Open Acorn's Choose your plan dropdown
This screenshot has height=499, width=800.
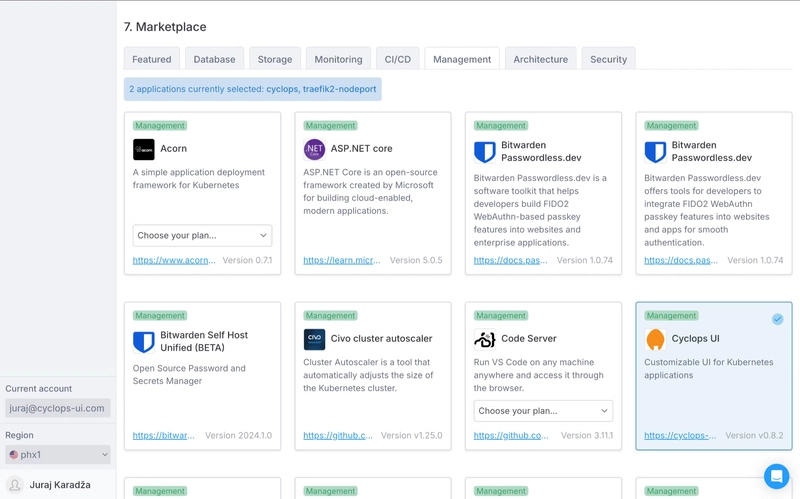click(x=202, y=235)
